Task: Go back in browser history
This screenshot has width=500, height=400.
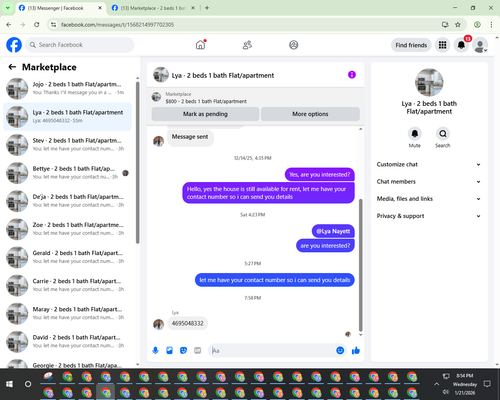Action: coord(9,24)
